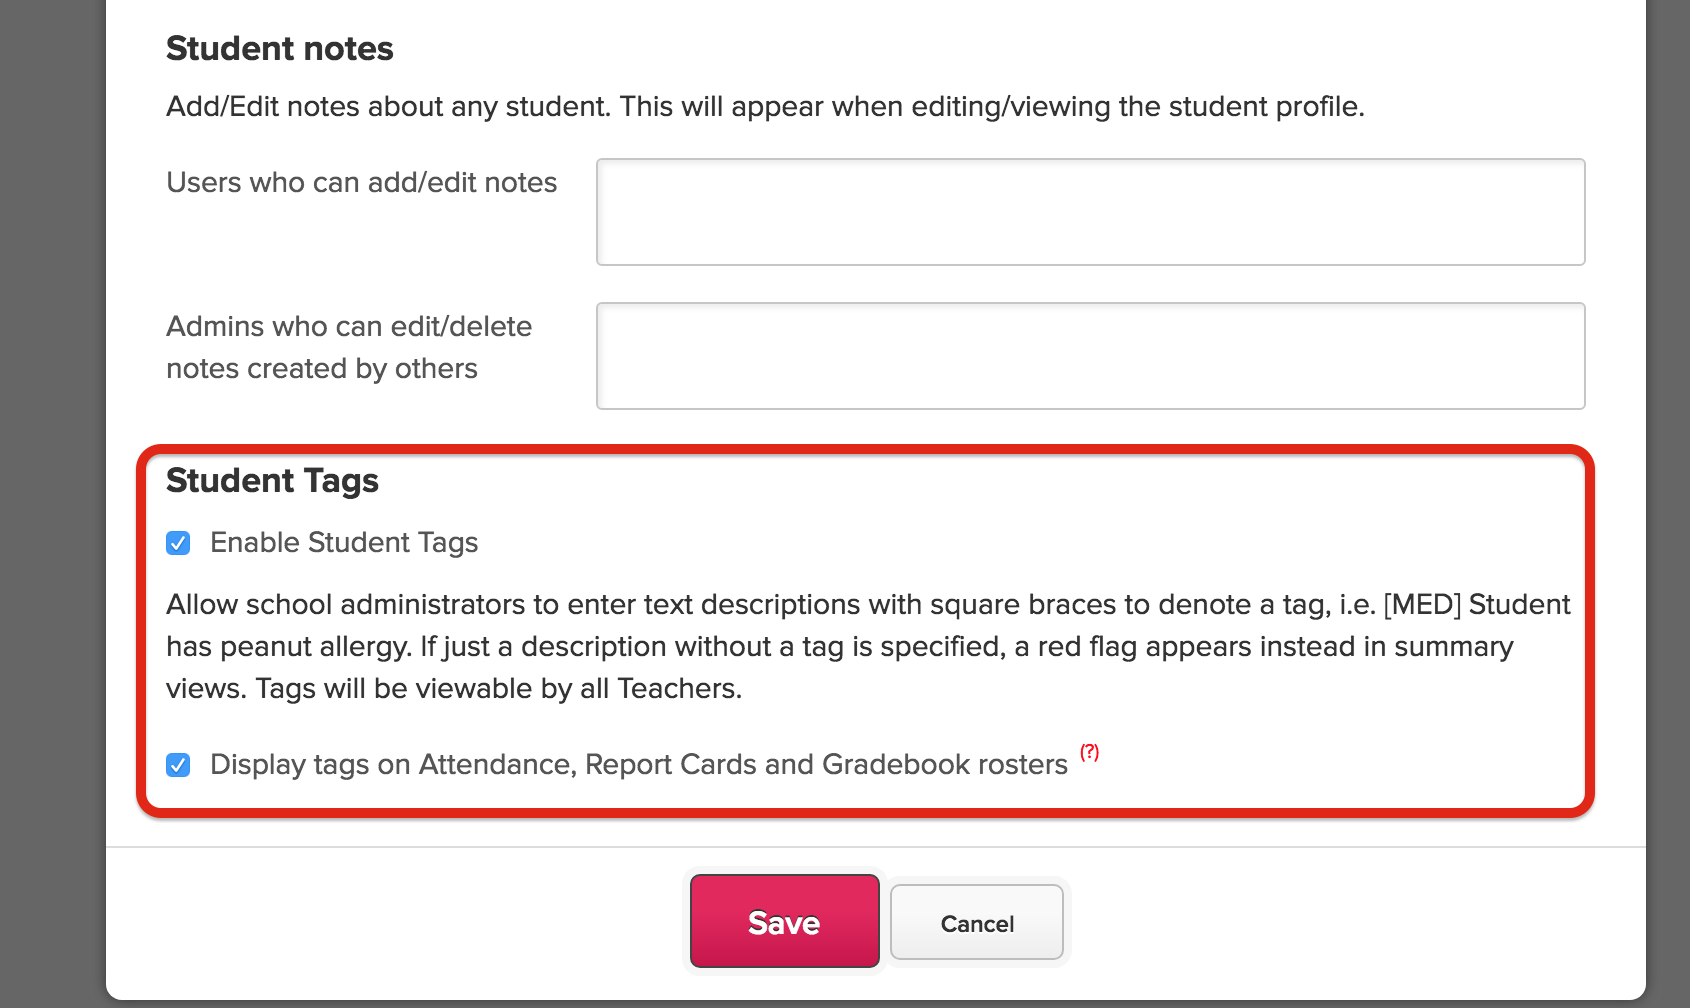Click the 'Users who can add/edit notes' field

coord(1089,211)
